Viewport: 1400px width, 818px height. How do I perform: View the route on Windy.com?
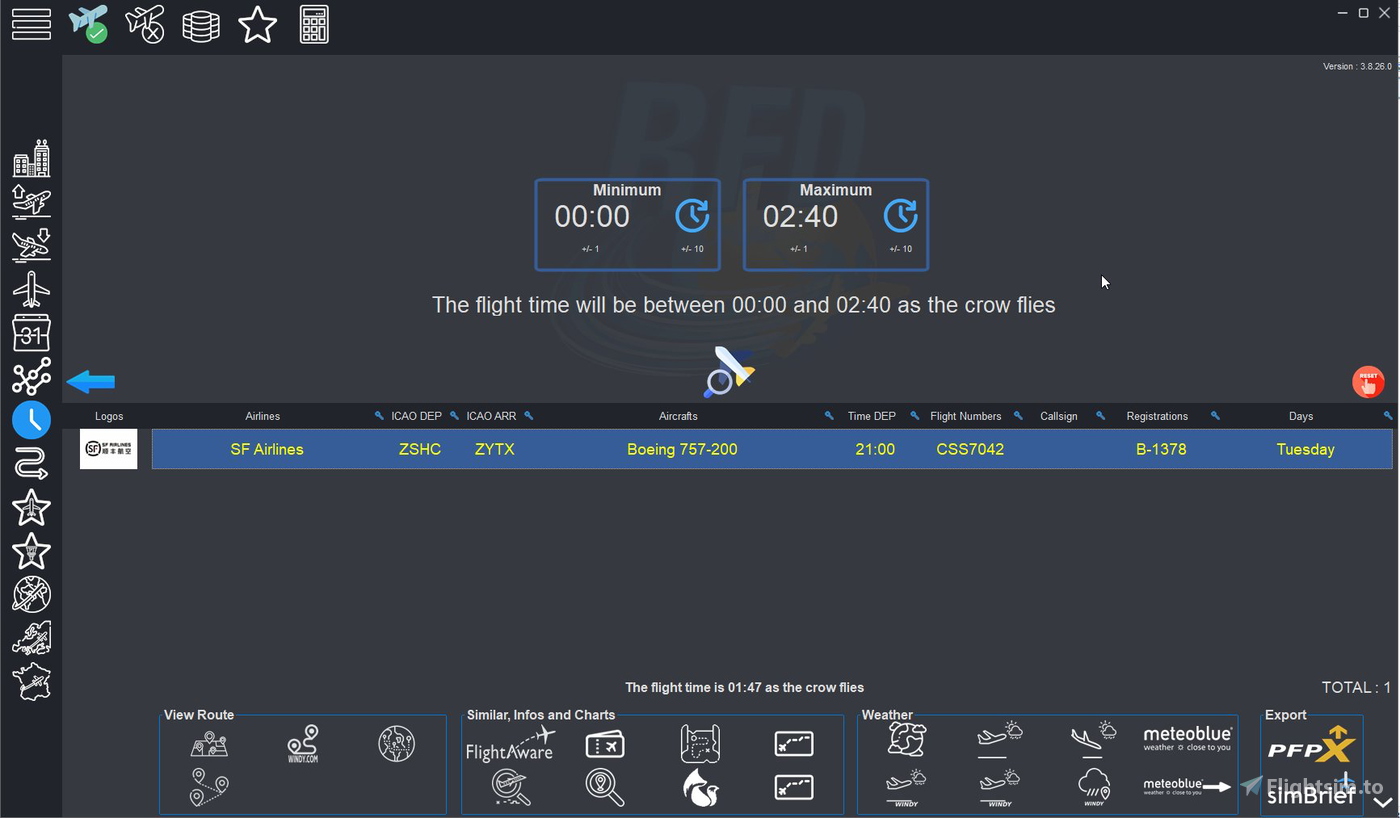[303, 743]
